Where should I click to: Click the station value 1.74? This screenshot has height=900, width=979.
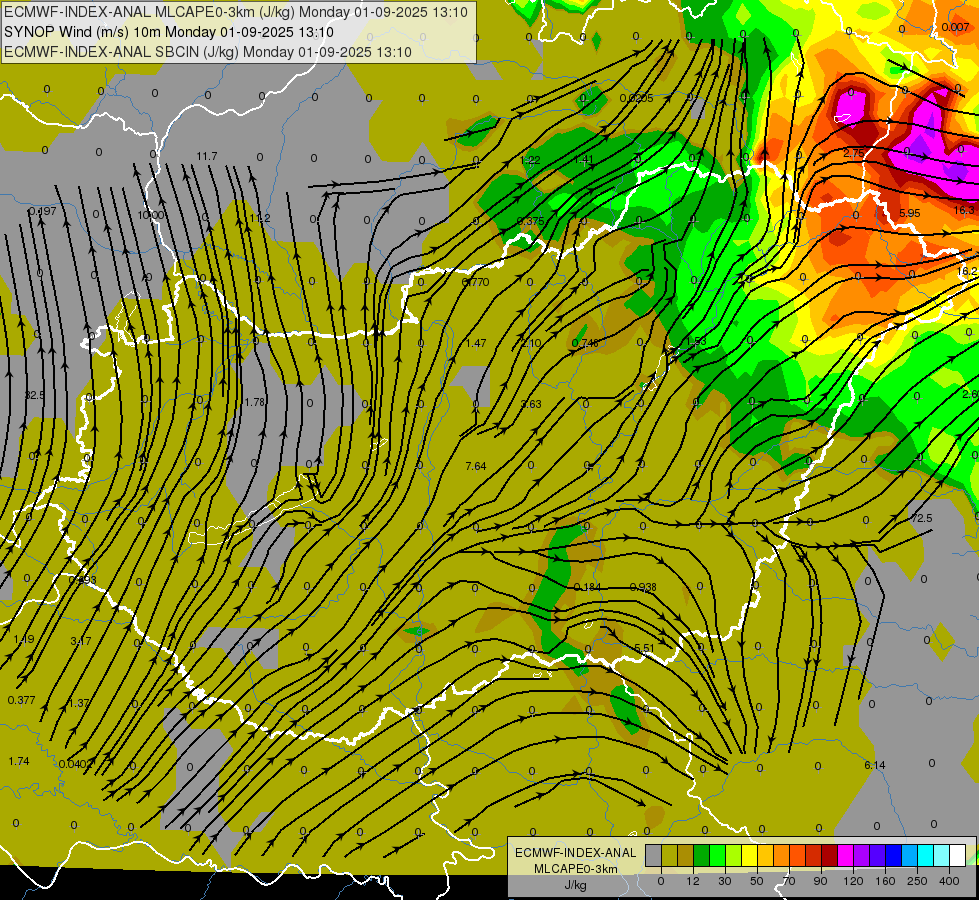[x=19, y=761]
